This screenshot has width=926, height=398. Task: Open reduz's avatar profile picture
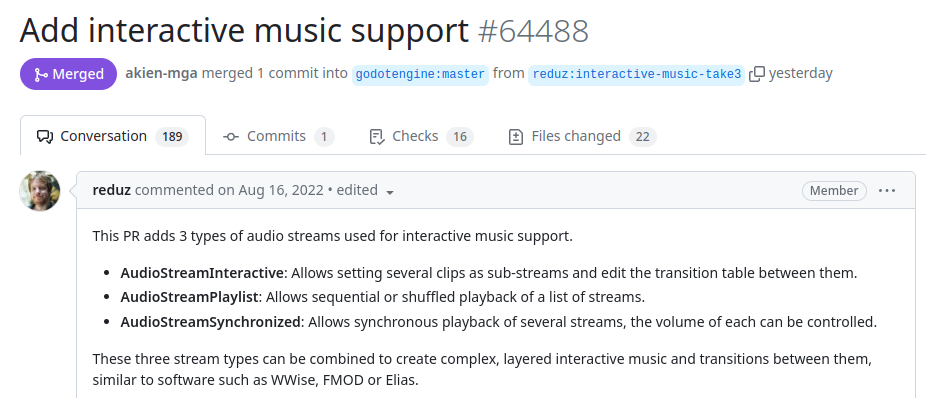click(x=40, y=191)
